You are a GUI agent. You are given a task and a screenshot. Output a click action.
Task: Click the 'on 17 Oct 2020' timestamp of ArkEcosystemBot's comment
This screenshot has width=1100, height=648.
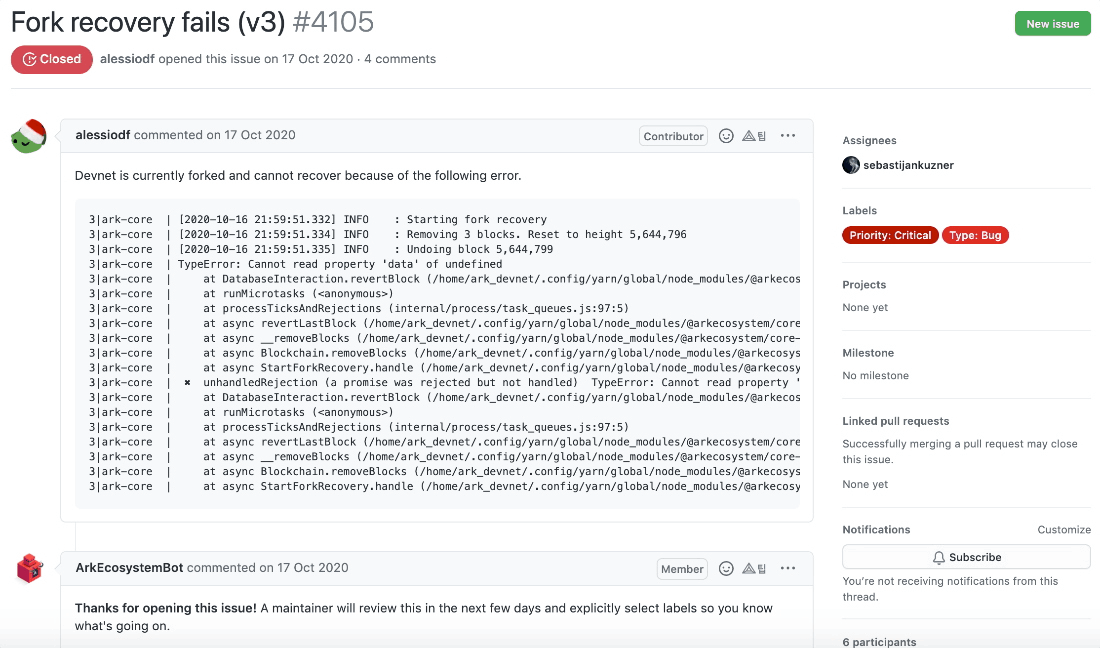(x=304, y=567)
